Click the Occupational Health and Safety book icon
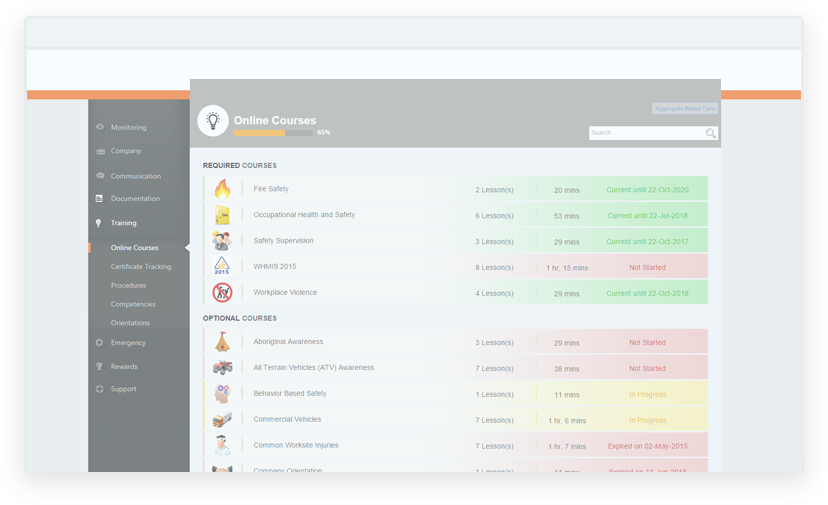This screenshot has width=828, height=505. tap(222, 214)
